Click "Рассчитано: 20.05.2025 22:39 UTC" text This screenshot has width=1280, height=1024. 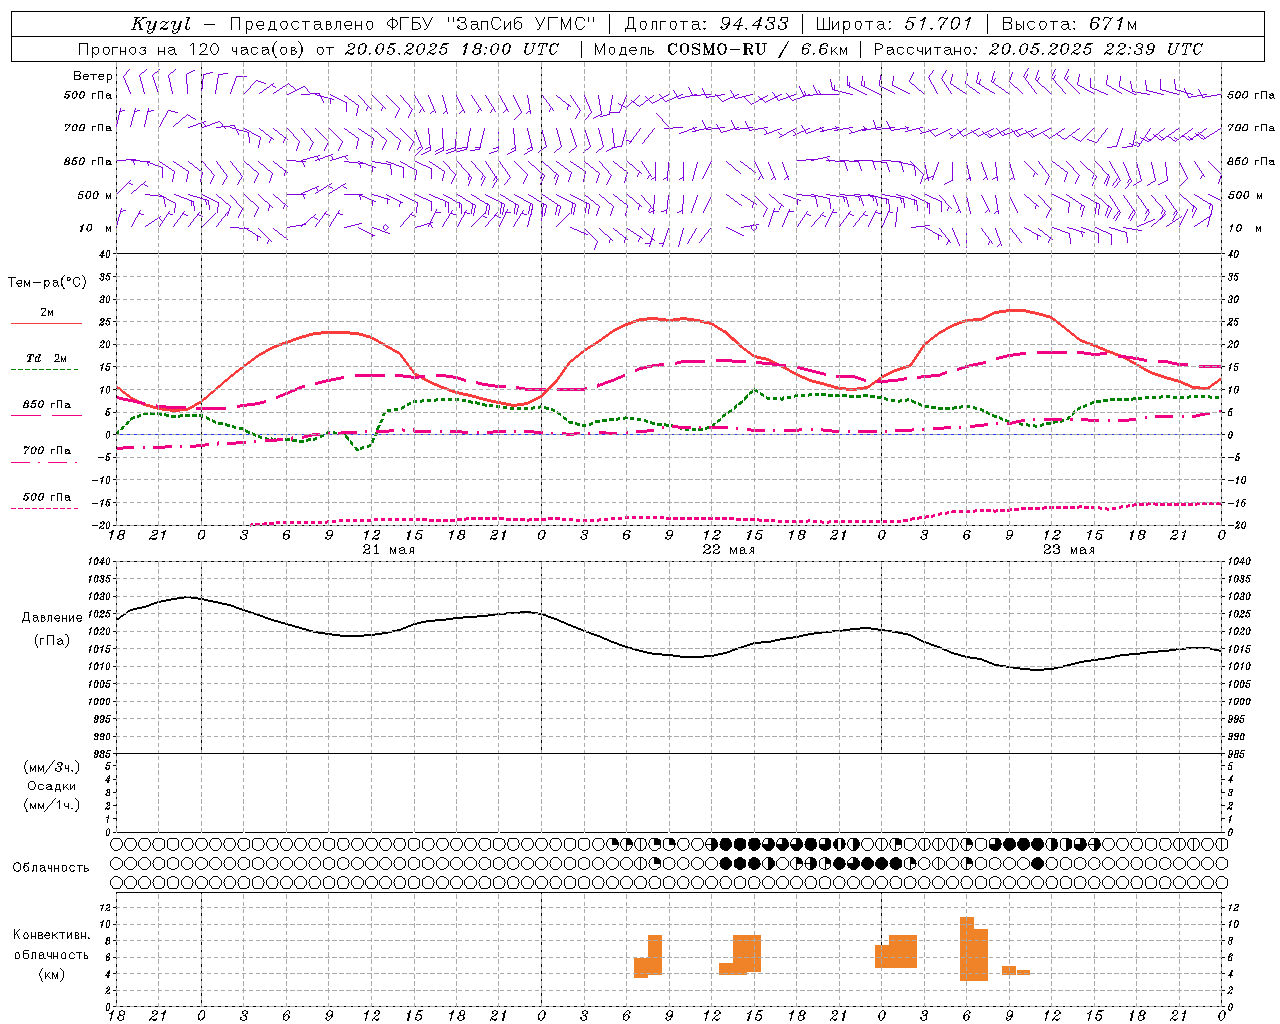(1038, 49)
